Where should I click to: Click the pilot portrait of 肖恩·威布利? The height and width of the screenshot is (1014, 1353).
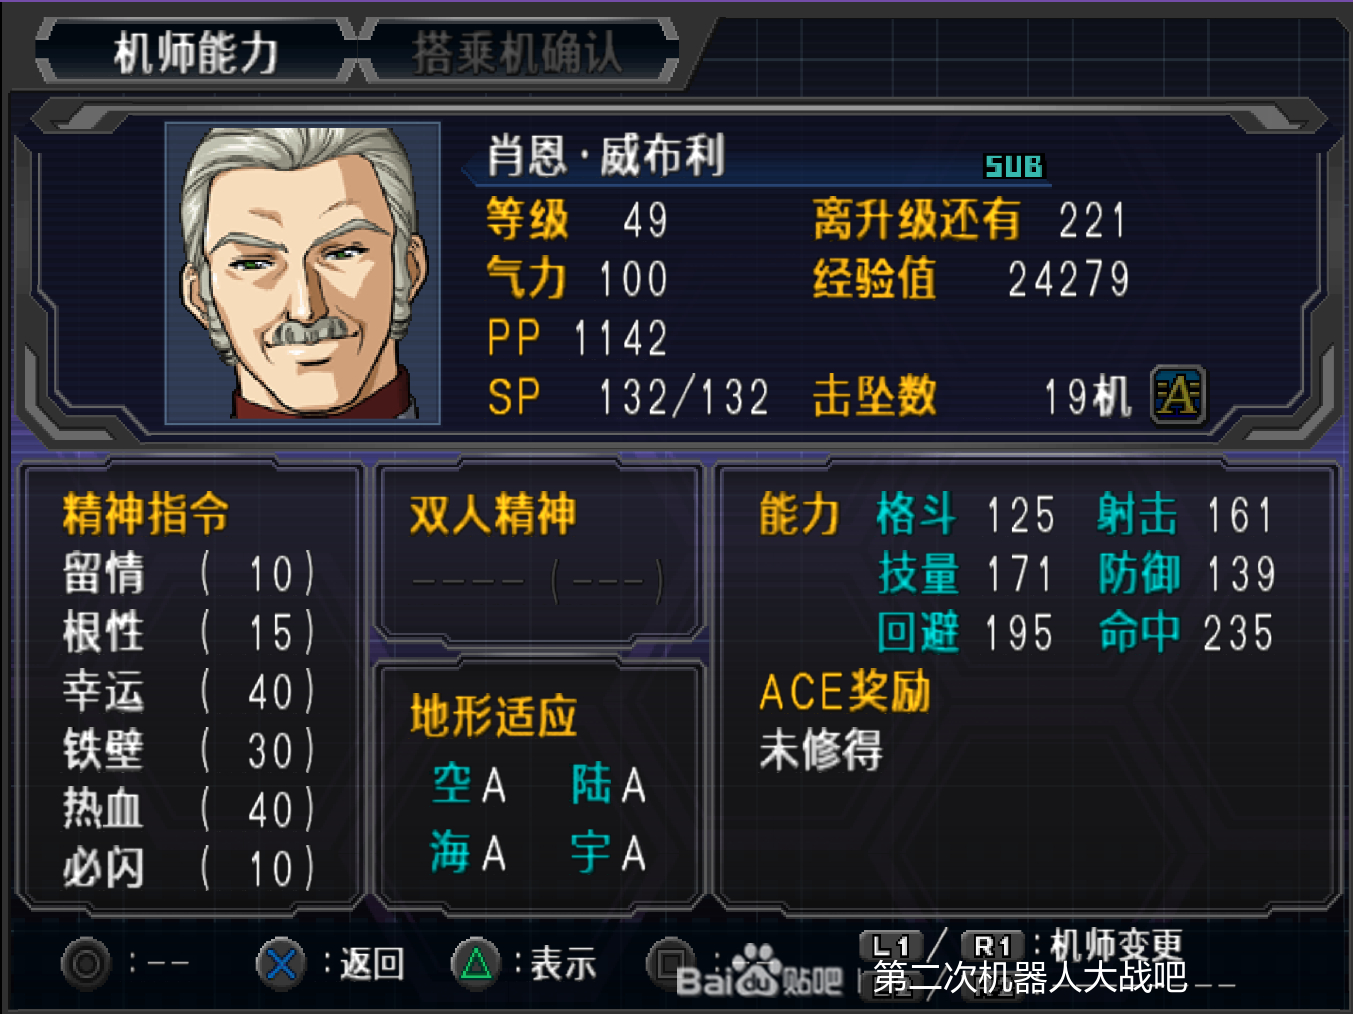pos(303,273)
